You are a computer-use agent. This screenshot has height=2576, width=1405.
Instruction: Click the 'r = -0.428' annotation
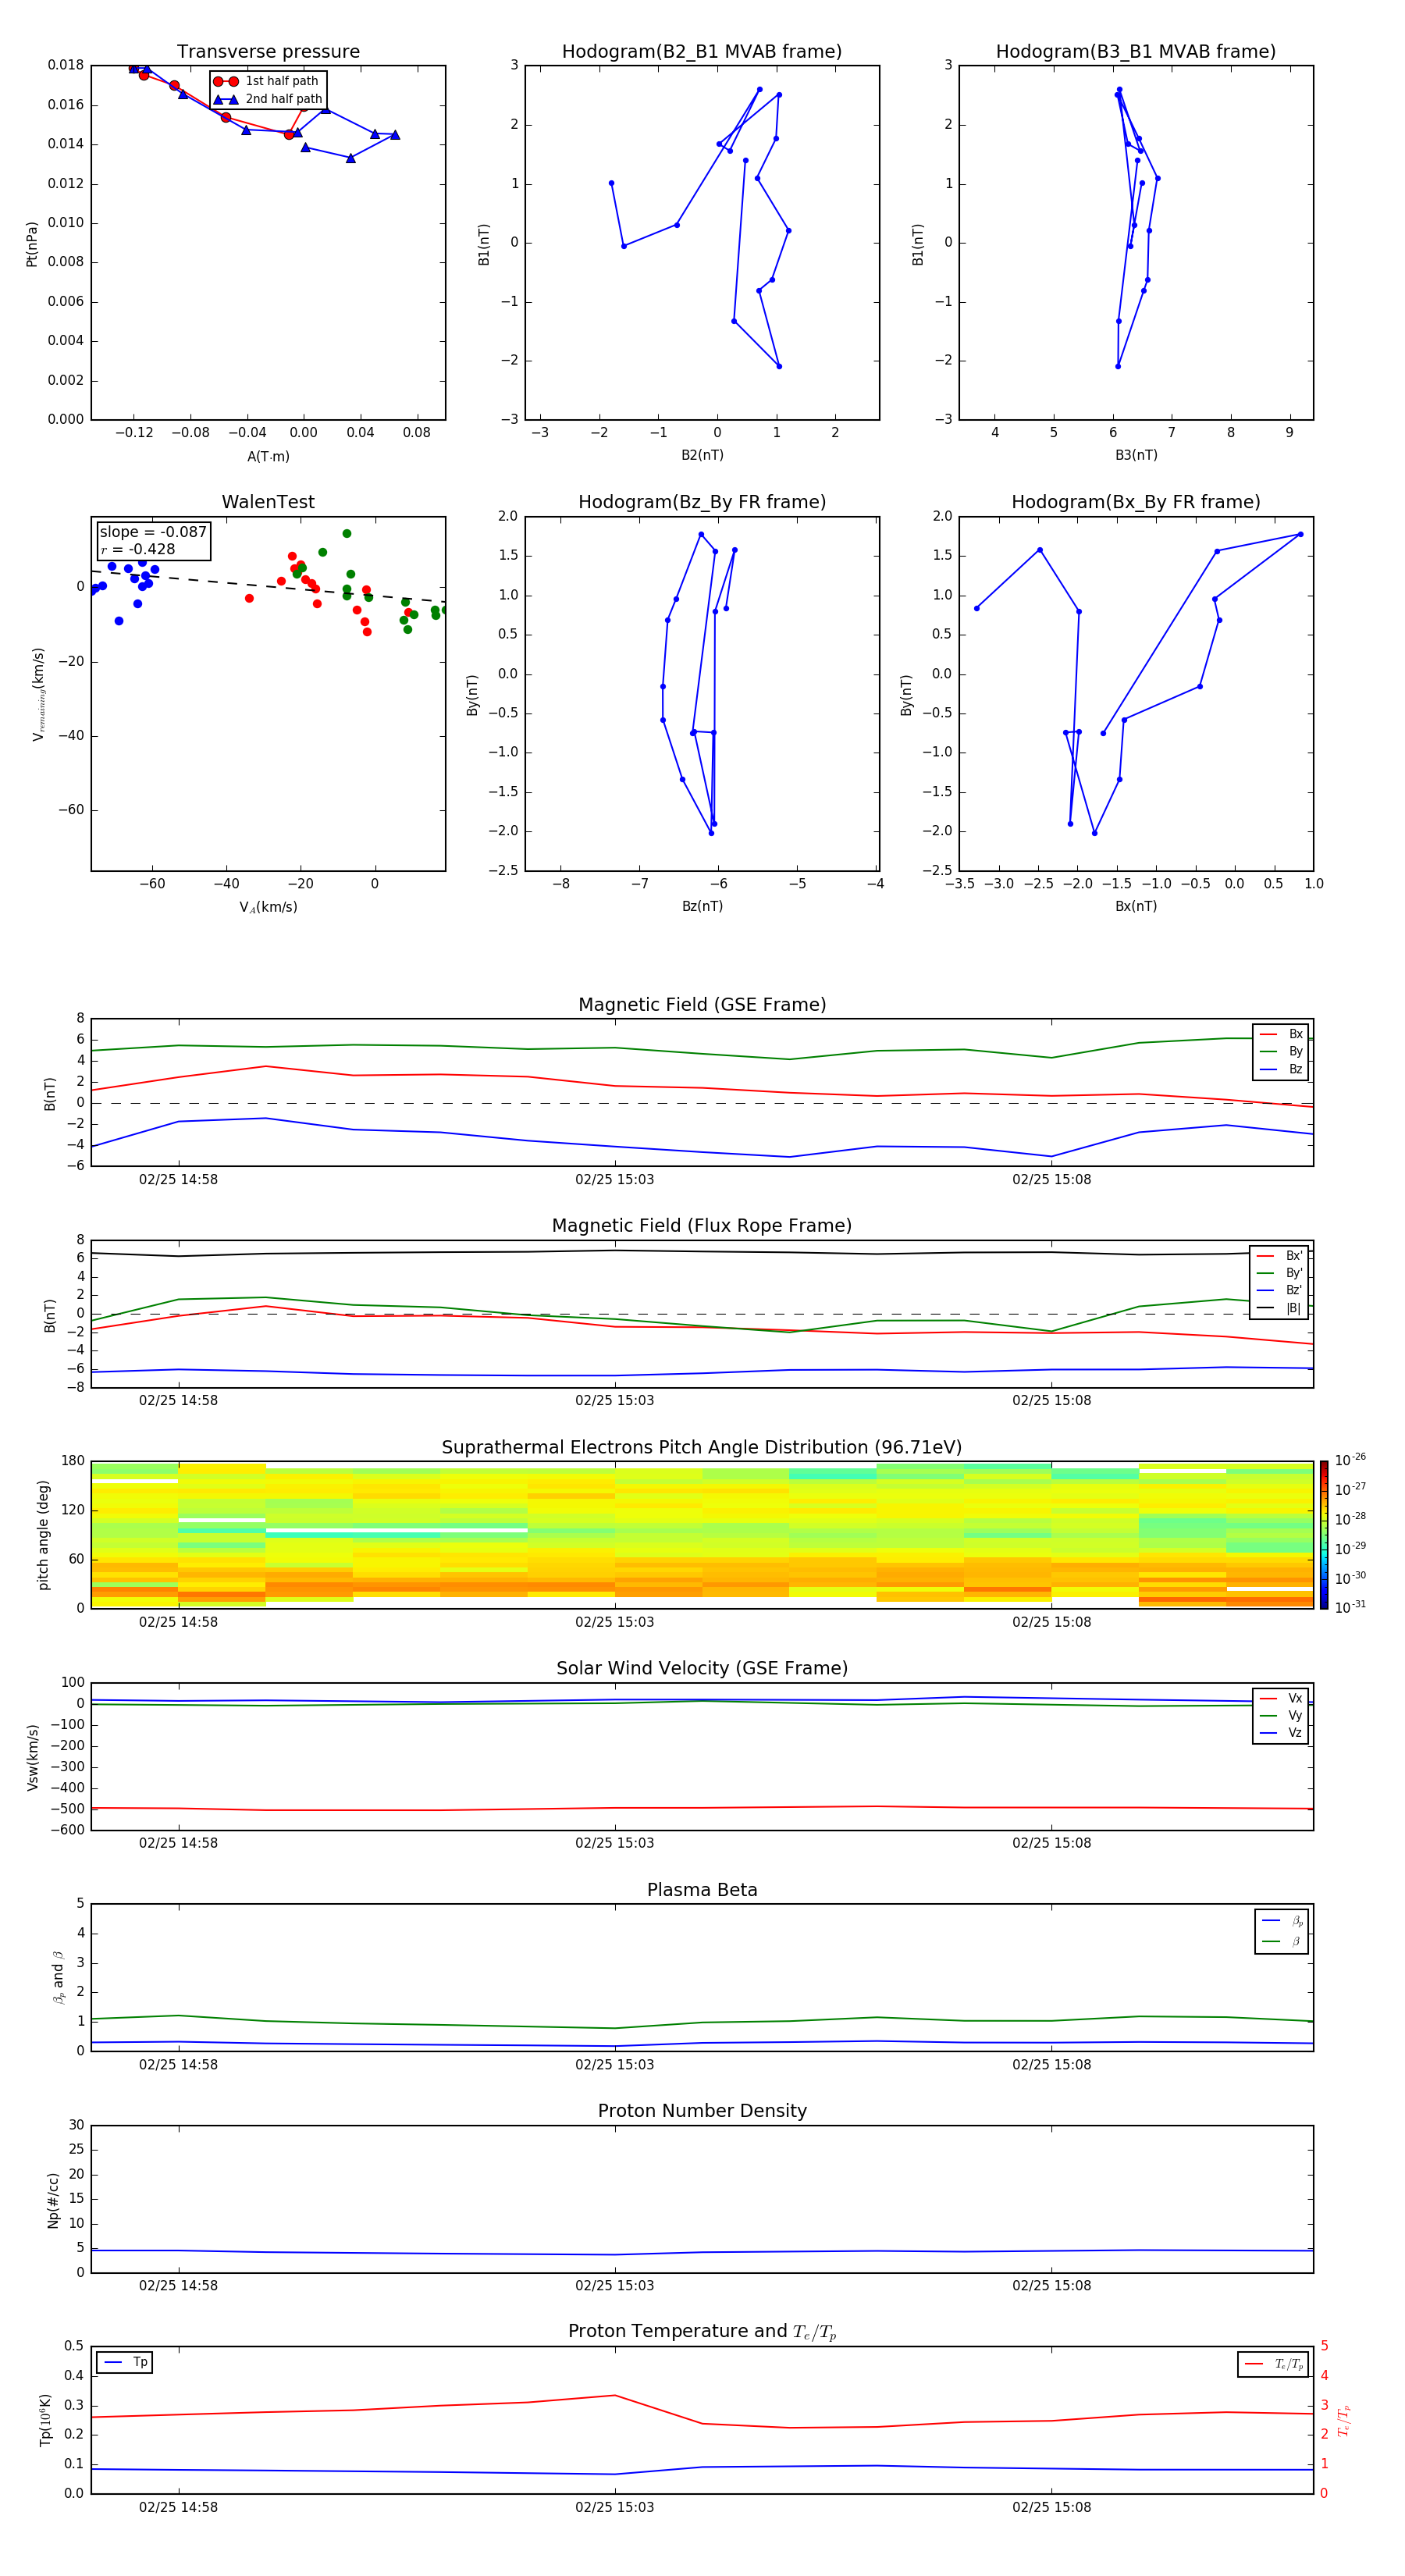(x=138, y=549)
